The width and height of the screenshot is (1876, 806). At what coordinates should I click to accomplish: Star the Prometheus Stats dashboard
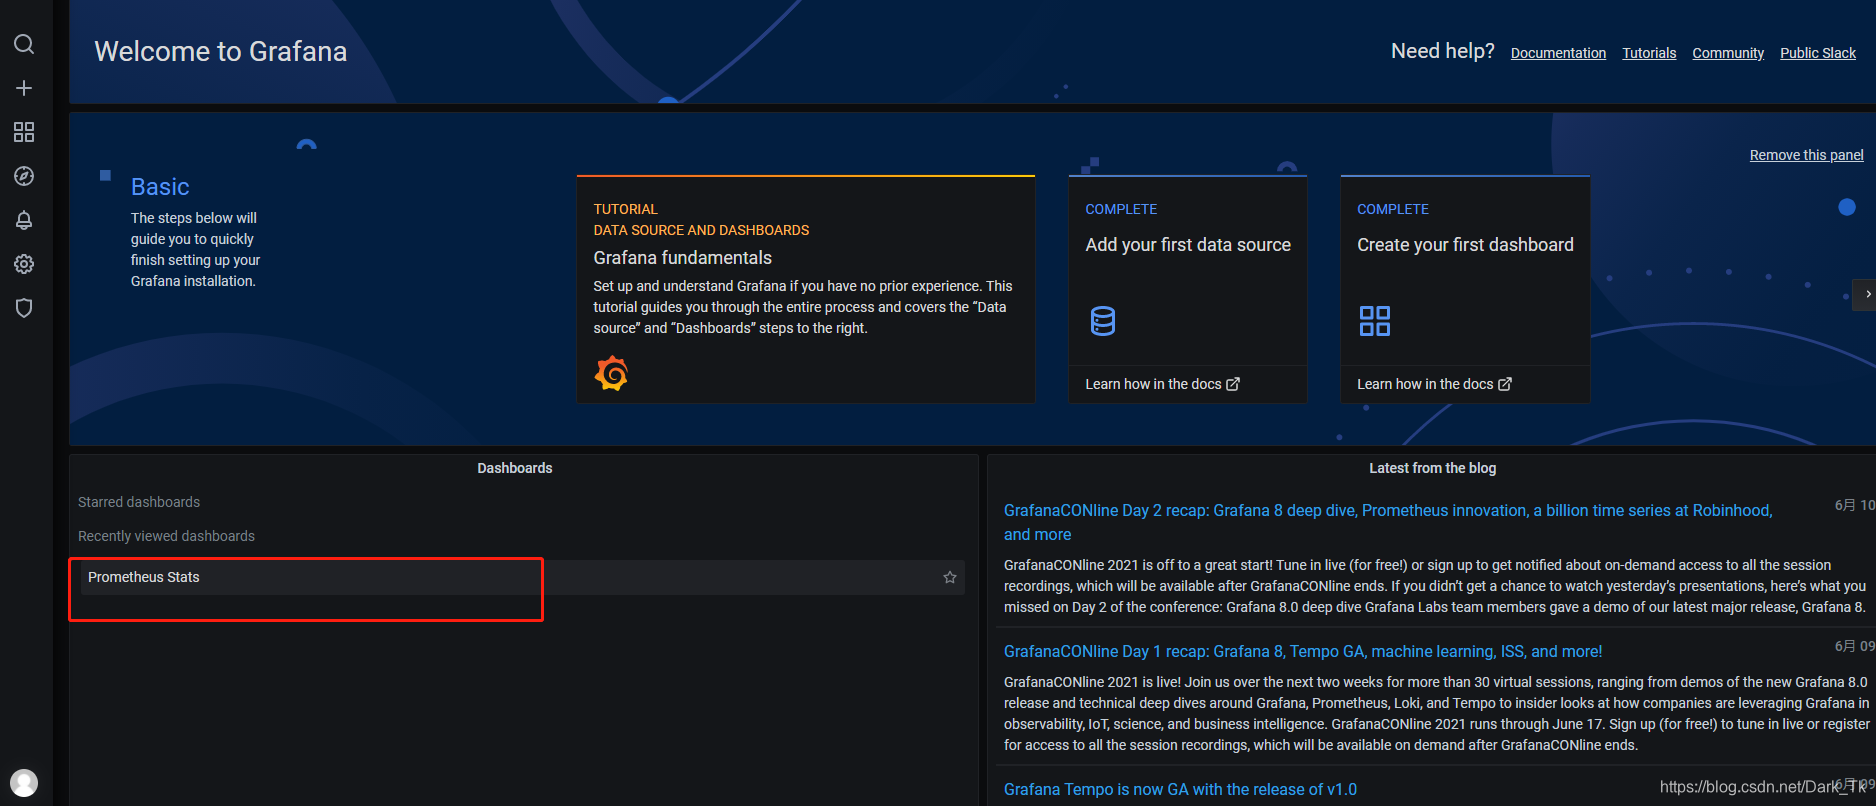[x=950, y=577]
